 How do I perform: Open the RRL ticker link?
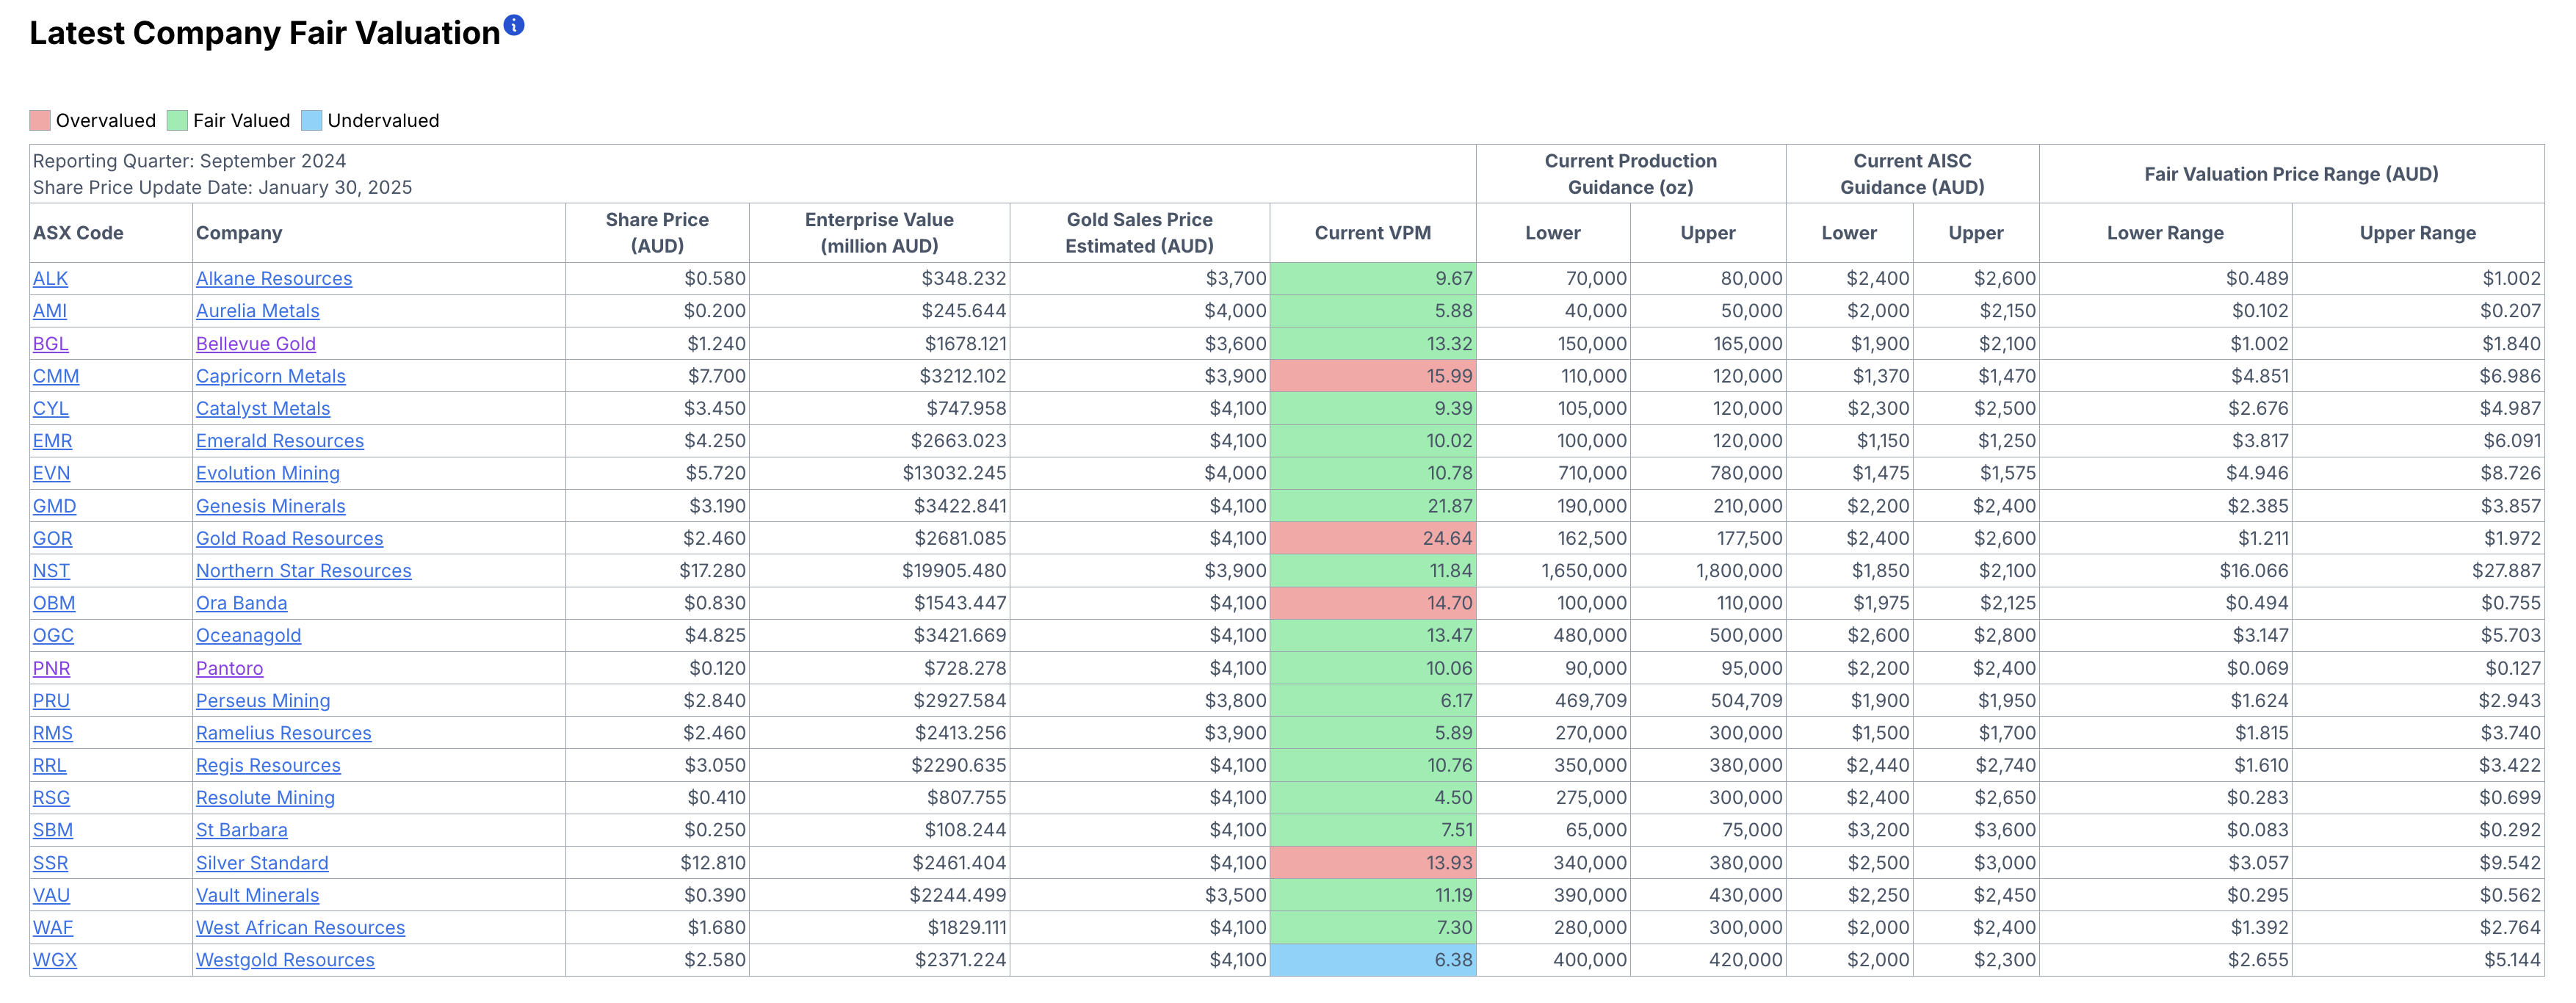tap(49, 765)
